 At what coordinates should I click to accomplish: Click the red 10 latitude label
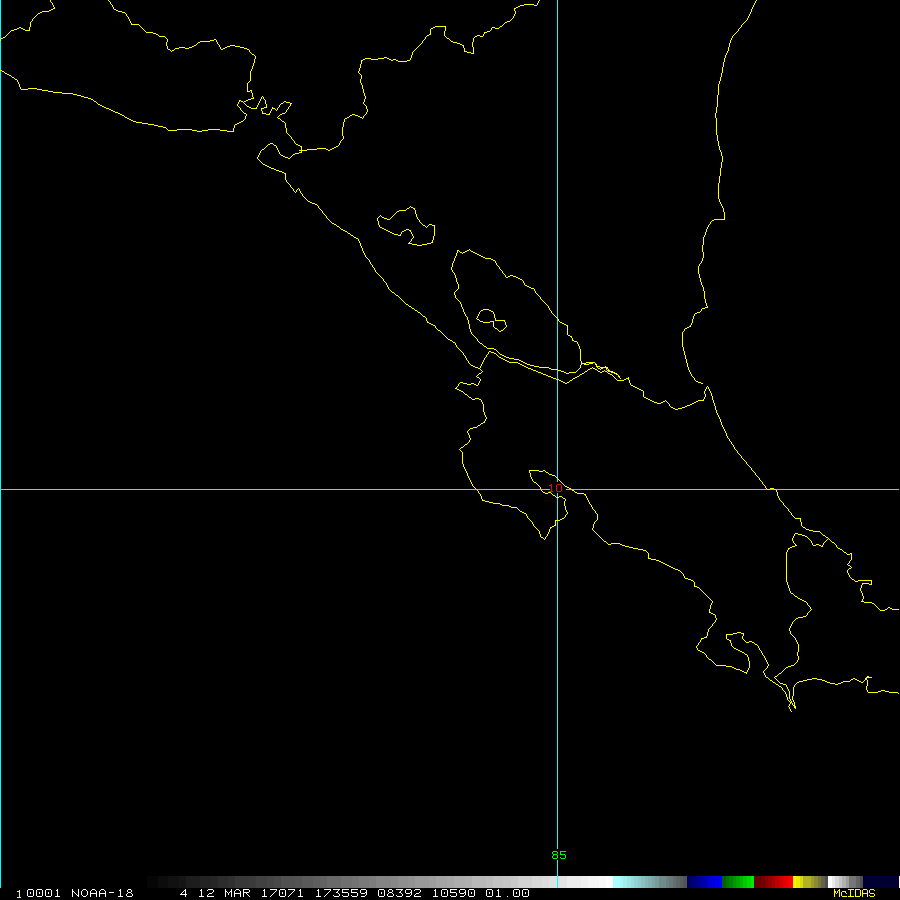[x=557, y=488]
